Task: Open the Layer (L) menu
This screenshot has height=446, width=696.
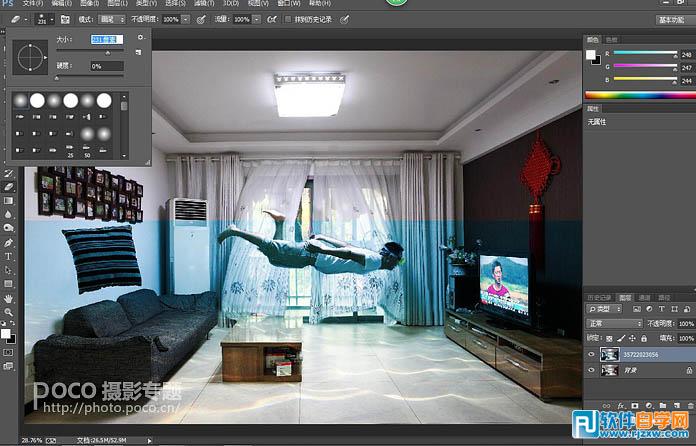Action: pyautogui.click(x=117, y=3)
